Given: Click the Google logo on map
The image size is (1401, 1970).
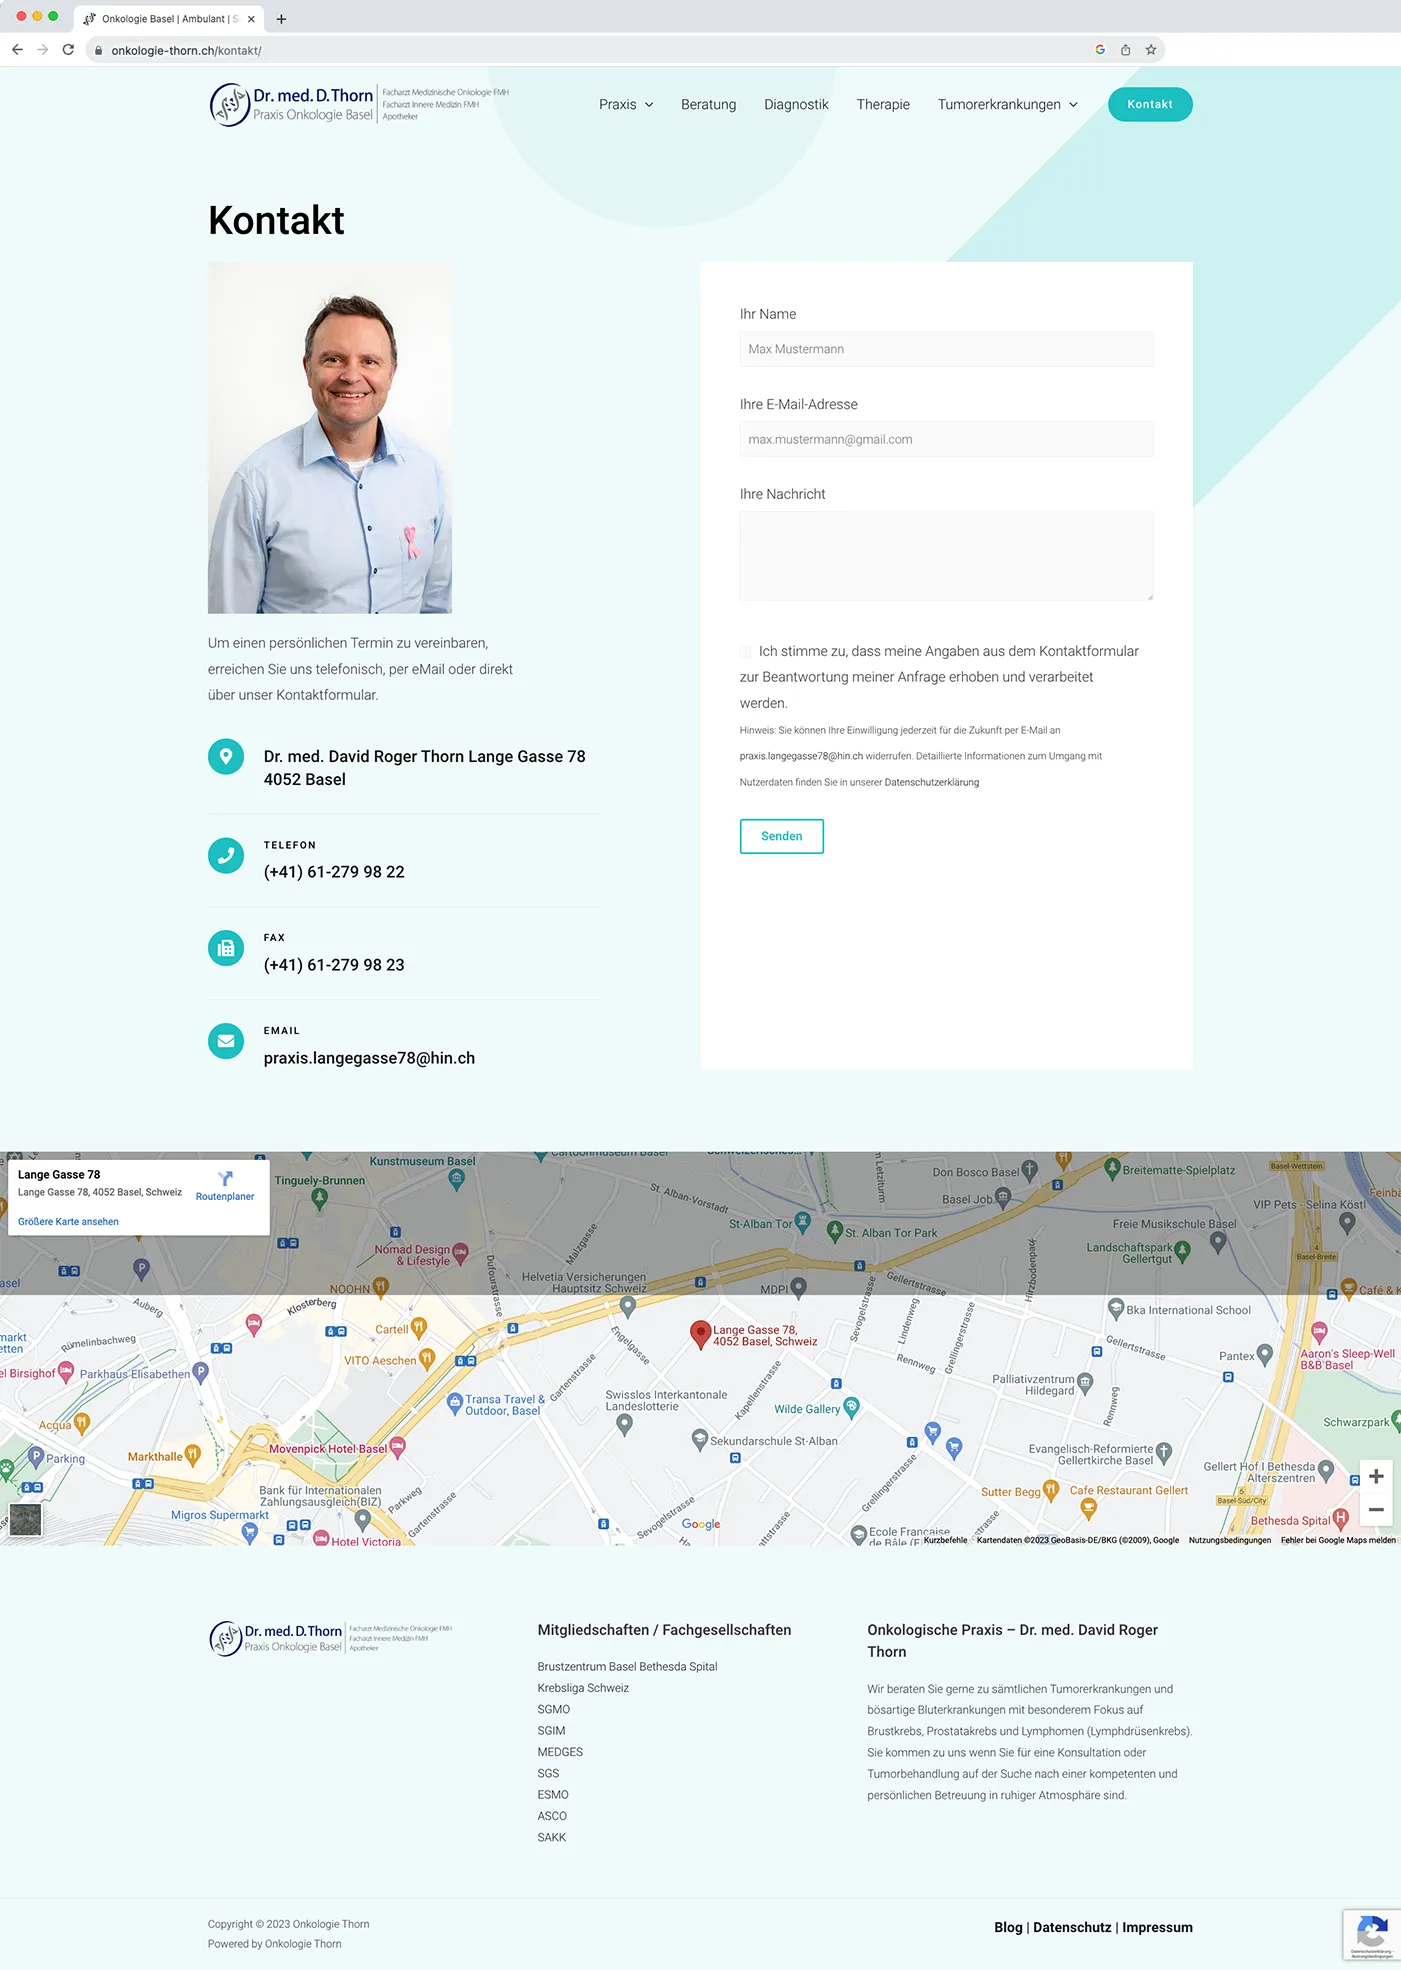Looking at the screenshot, I should coord(701,1524).
